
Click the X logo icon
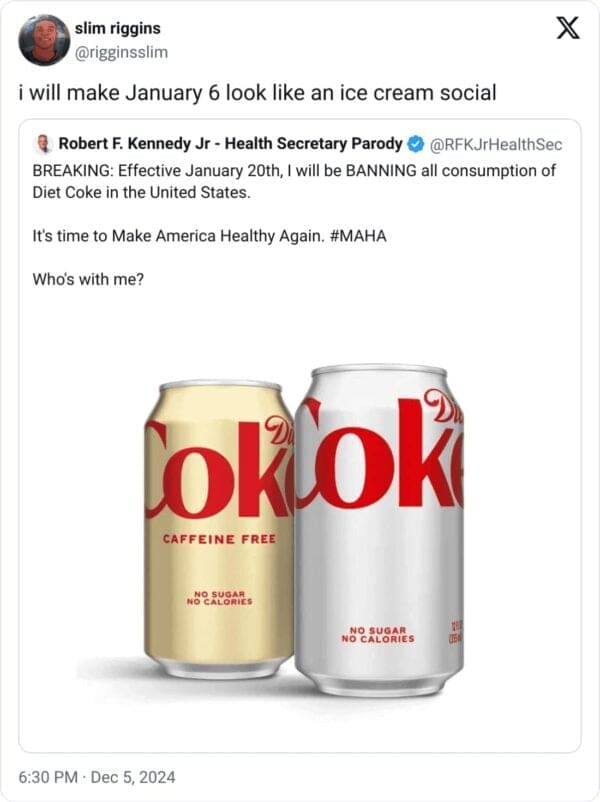click(x=567, y=30)
